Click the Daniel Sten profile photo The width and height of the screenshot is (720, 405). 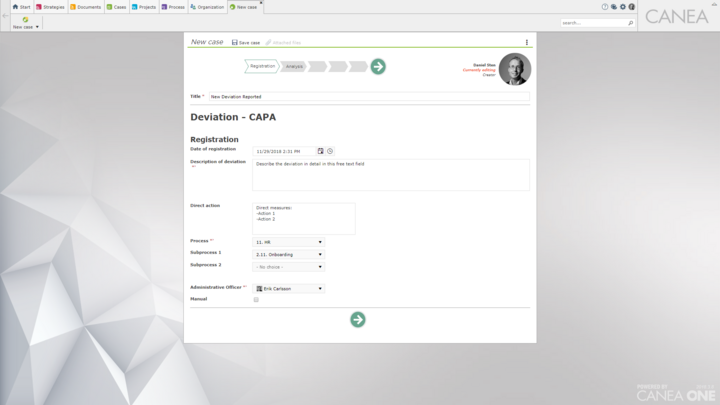[515, 69]
